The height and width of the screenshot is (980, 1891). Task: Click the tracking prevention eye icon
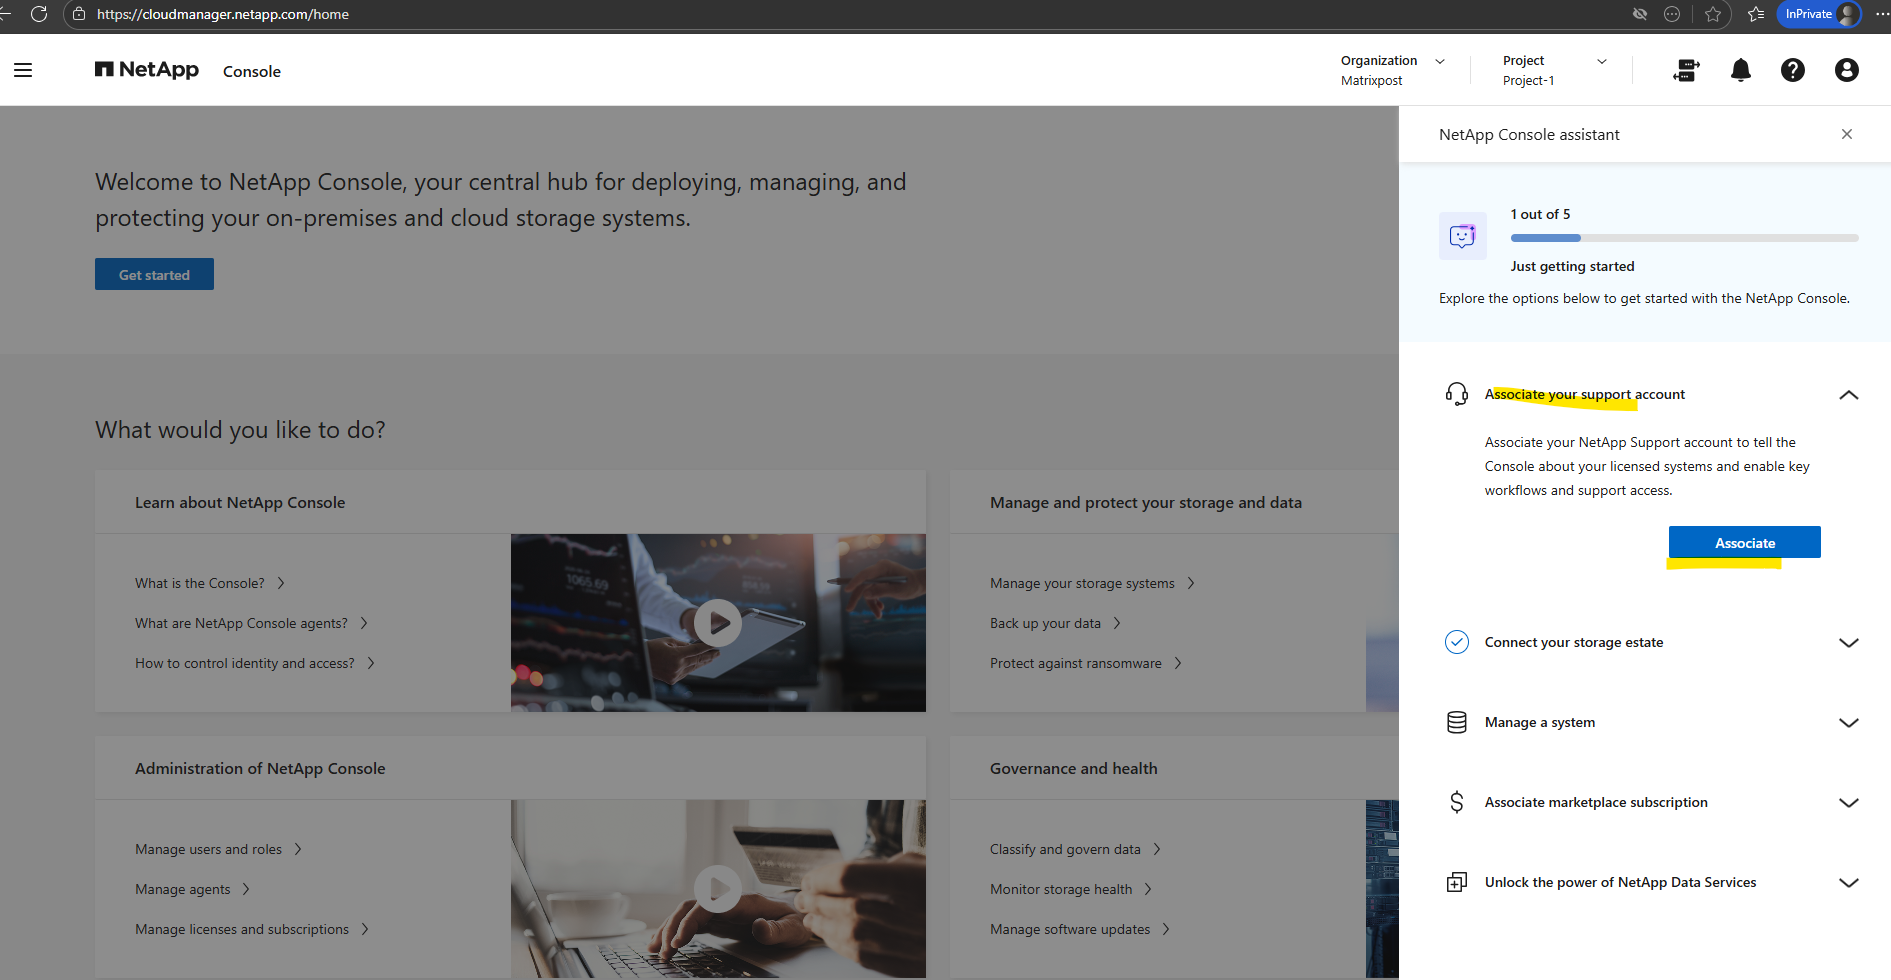click(1640, 14)
